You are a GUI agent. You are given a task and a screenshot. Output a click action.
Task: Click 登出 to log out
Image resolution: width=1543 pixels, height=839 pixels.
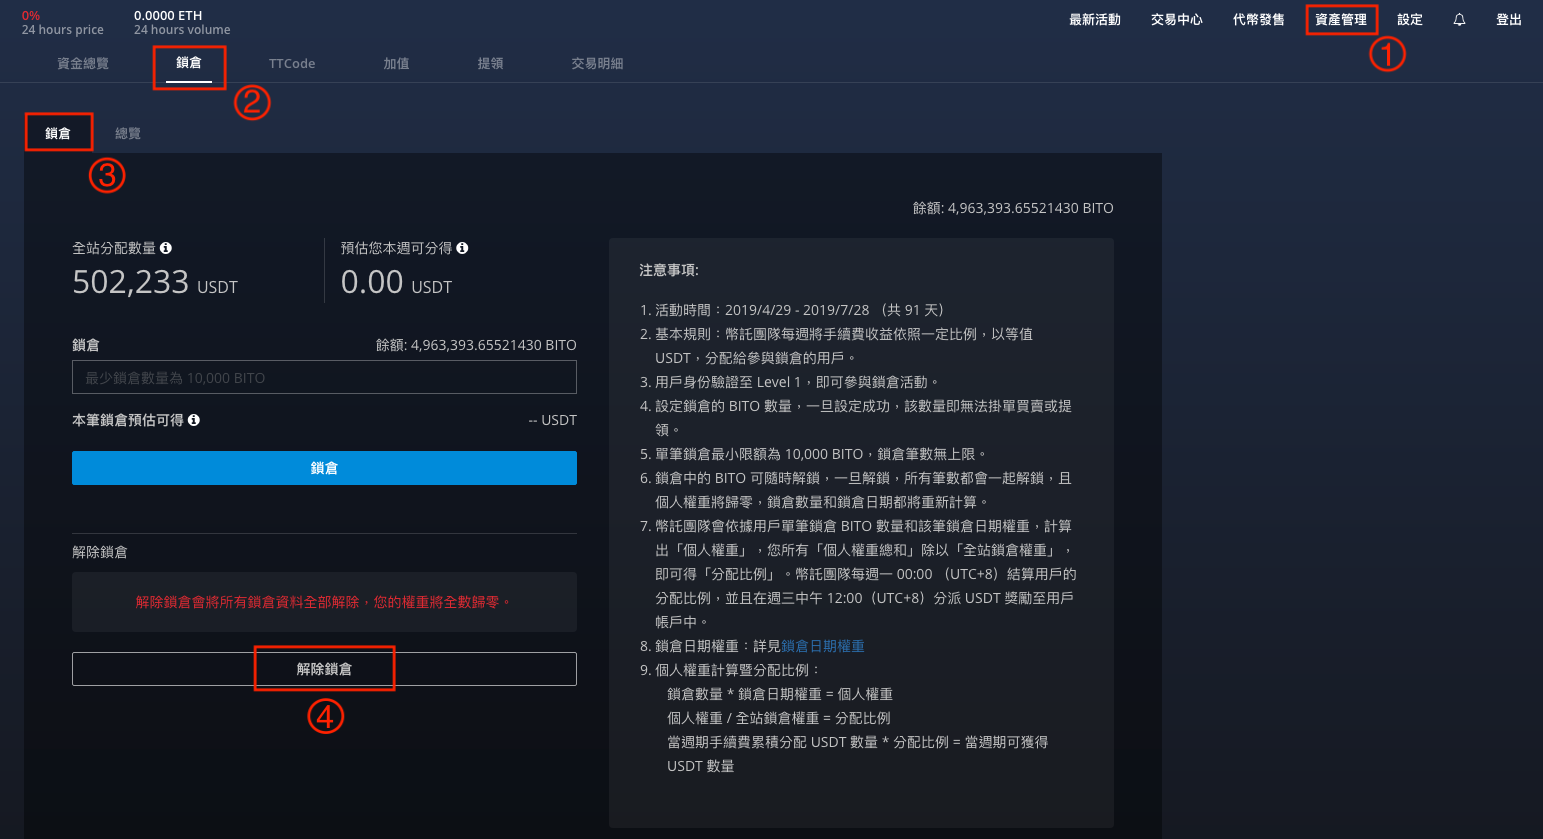[x=1509, y=20]
